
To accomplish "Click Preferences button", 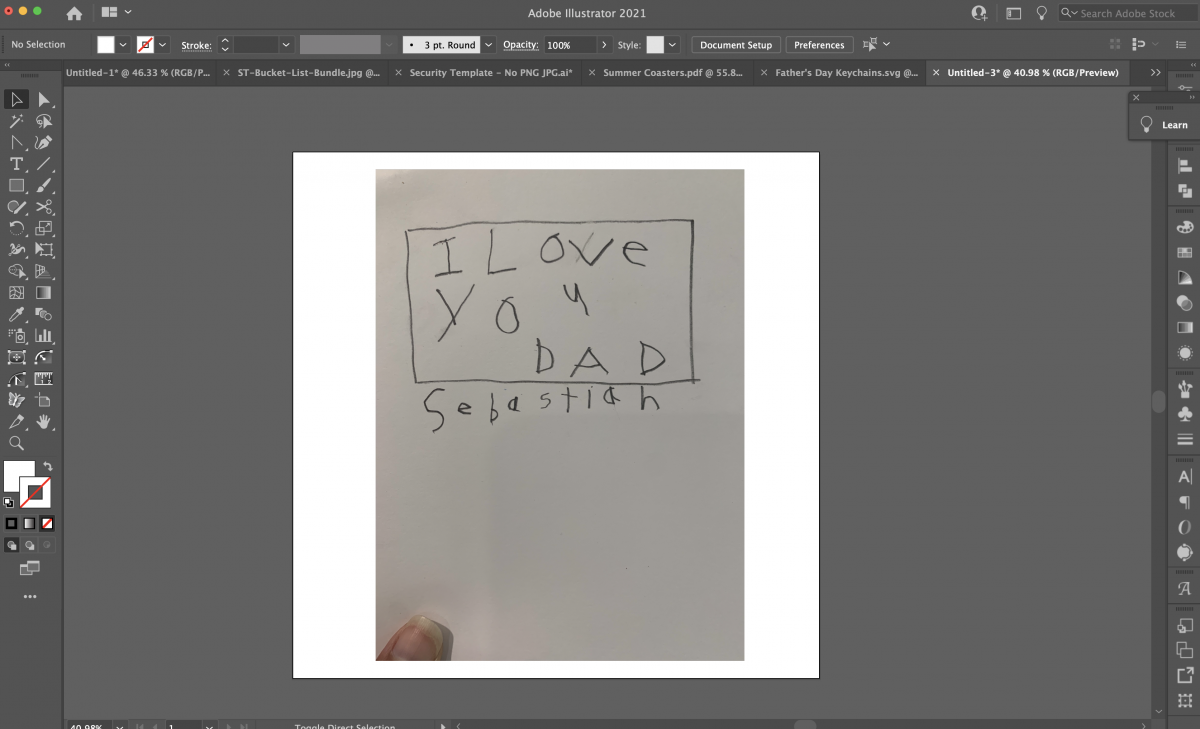I will tap(819, 45).
